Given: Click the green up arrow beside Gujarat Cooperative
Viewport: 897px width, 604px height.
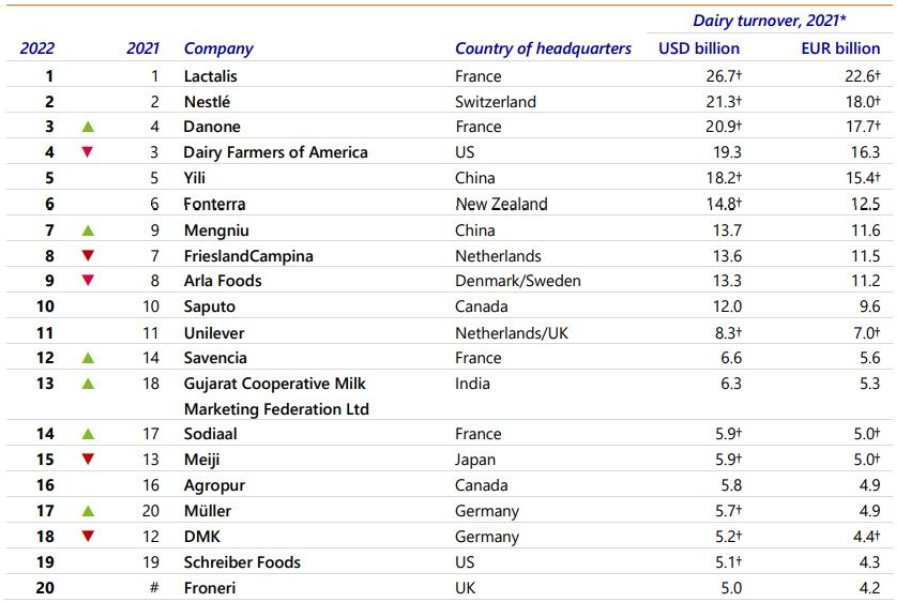Looking at the screenshot, I should click(x=88, y=383).
